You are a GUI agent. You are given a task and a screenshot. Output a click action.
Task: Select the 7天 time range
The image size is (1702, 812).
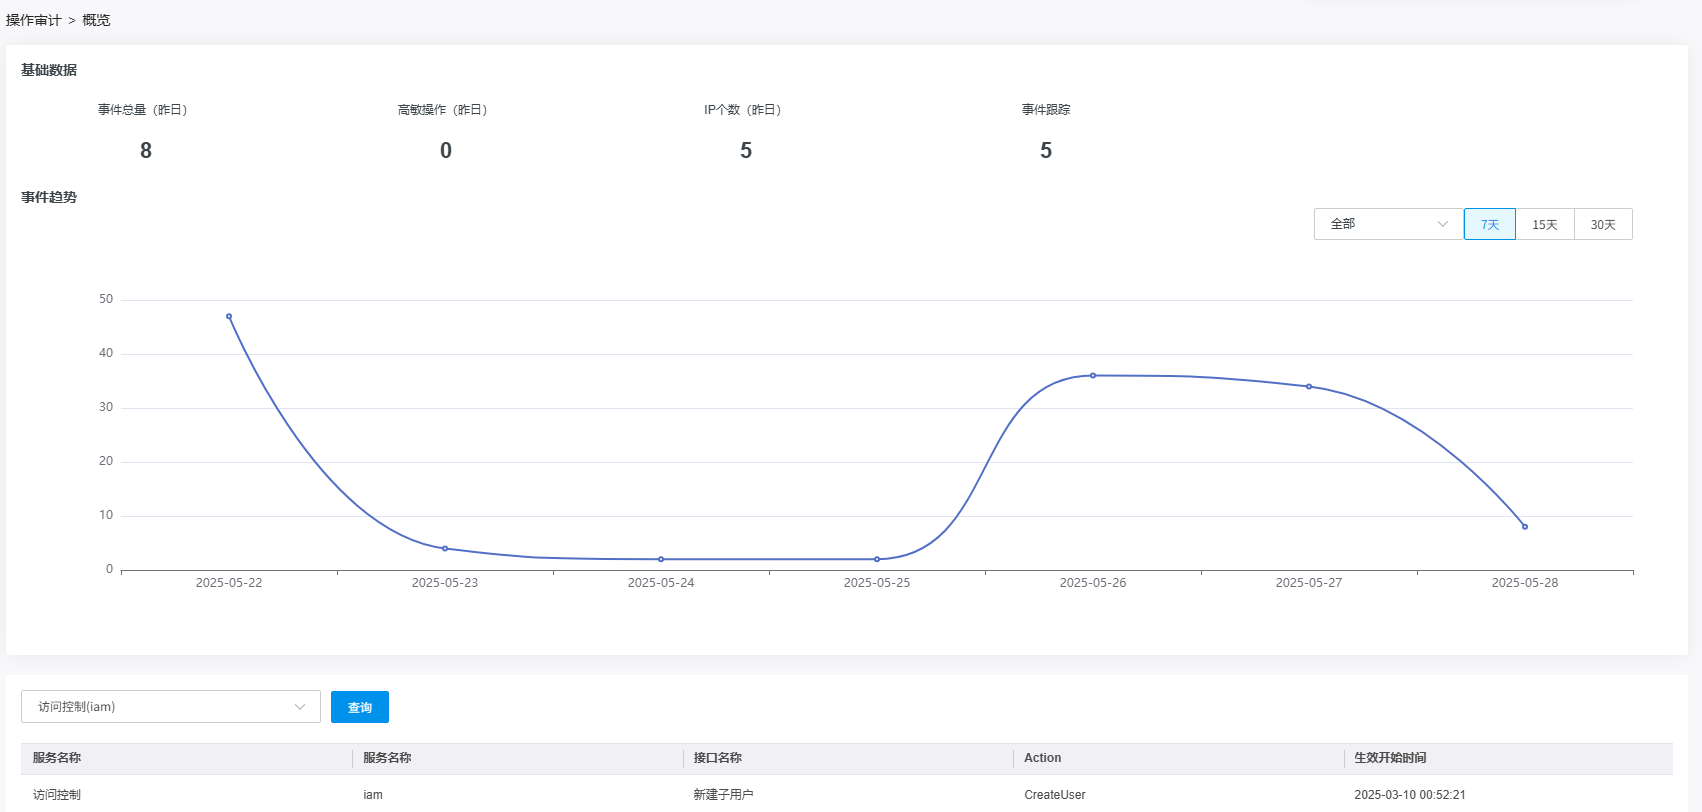[x=1489, y=224]
